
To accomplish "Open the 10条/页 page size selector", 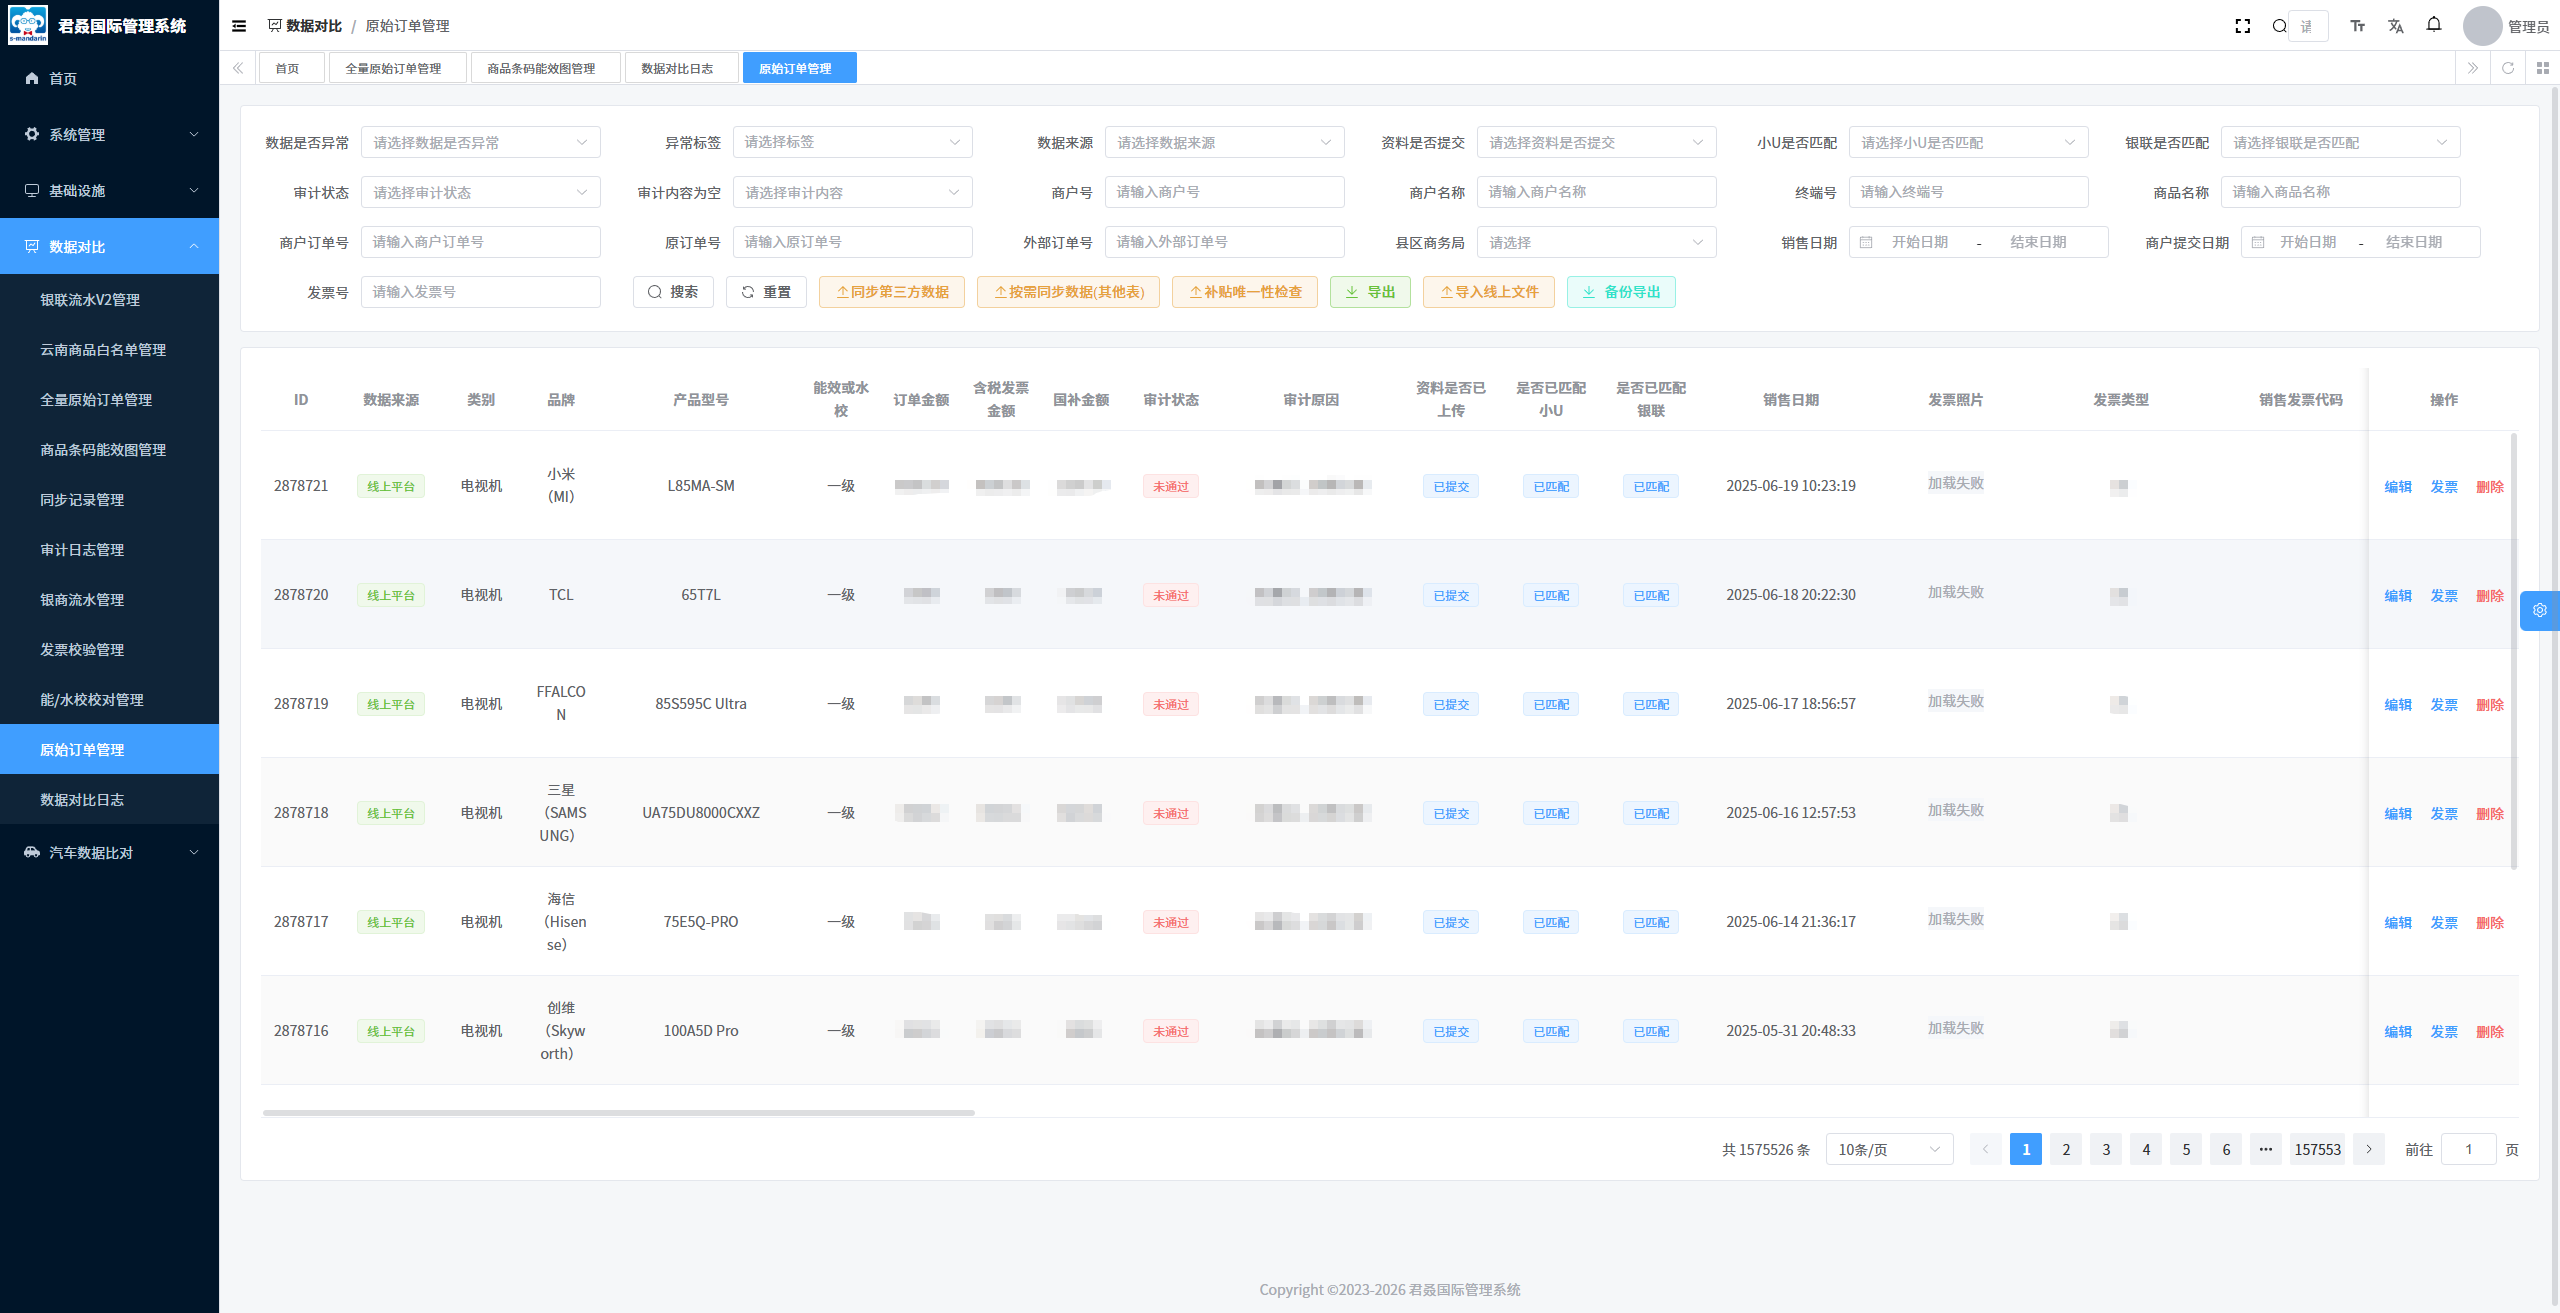I will (1888, 1150).
